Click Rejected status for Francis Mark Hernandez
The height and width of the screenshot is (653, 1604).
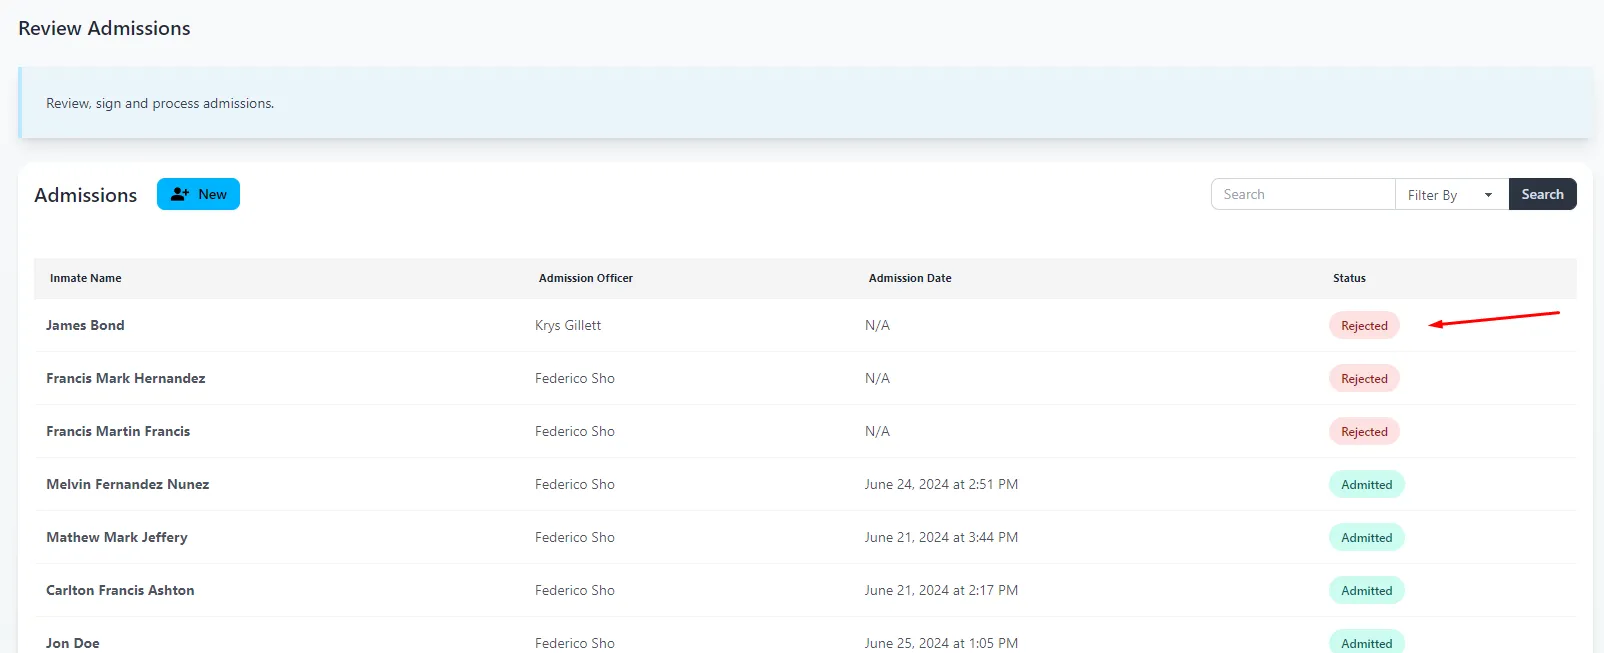click(1364, 378)
